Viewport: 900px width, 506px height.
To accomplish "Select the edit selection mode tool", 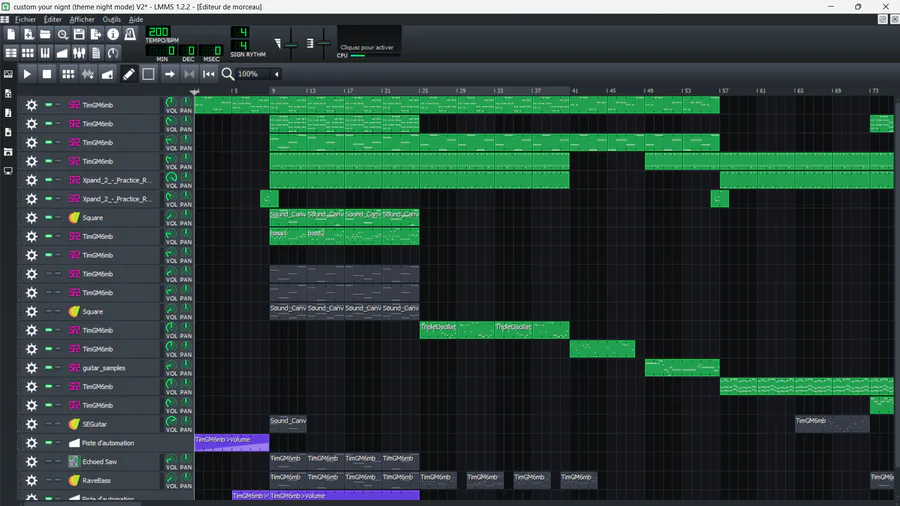I will coord(148,74).
